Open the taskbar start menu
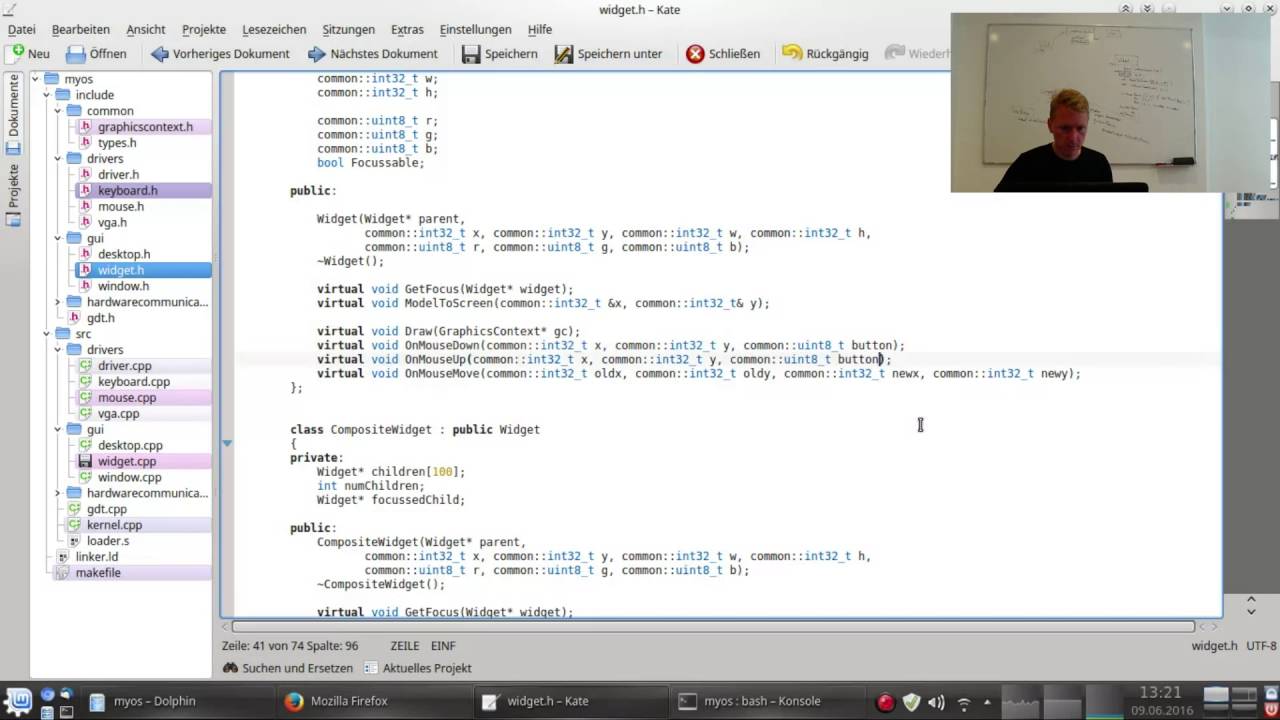1280x720 pixels. tap(18, 700)
